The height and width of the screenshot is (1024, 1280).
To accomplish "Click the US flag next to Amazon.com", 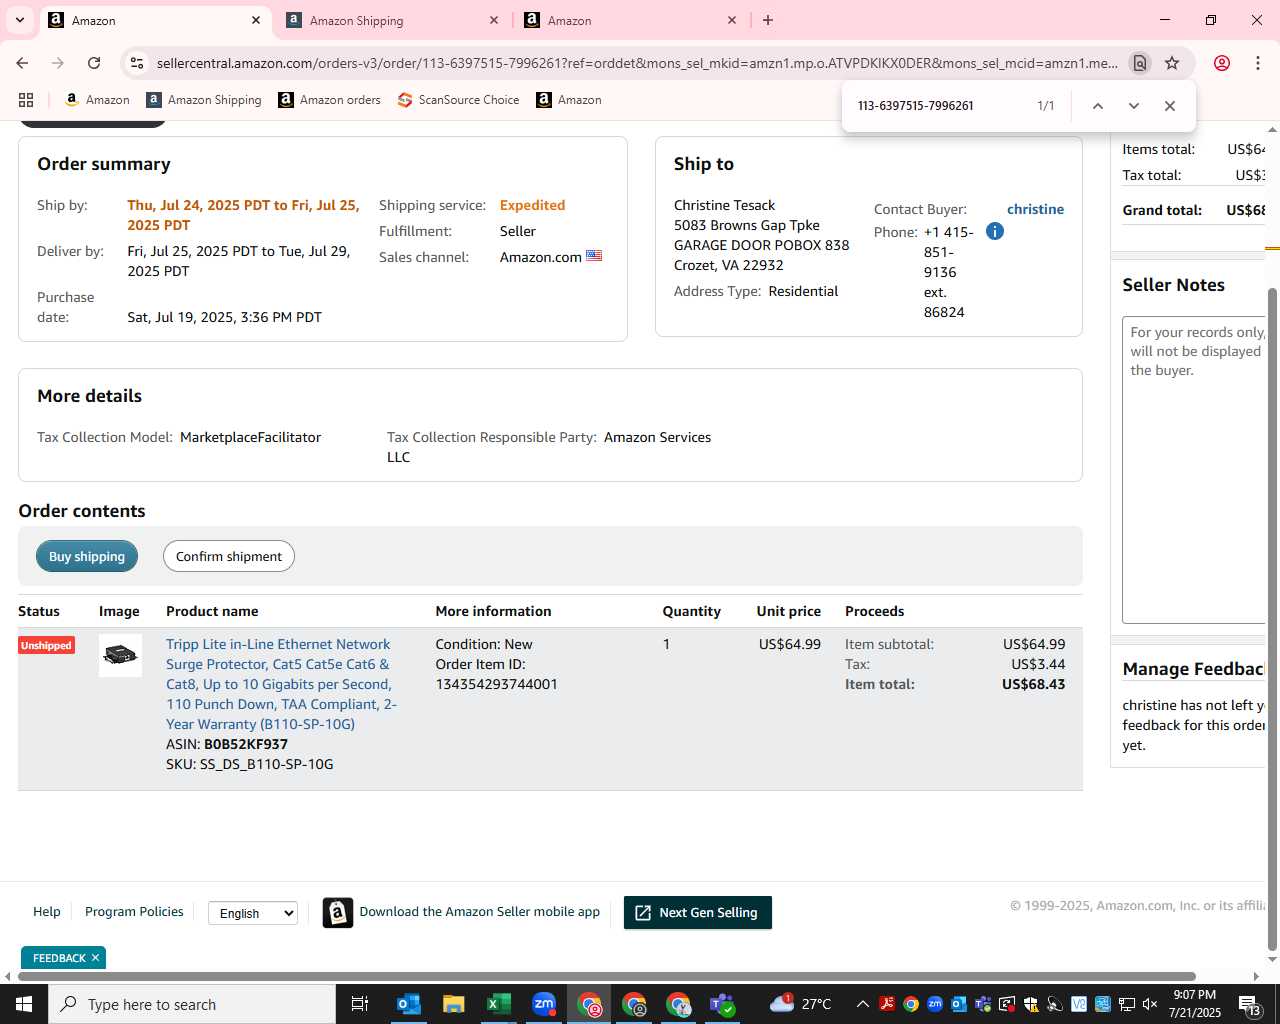I will [594, 256].
